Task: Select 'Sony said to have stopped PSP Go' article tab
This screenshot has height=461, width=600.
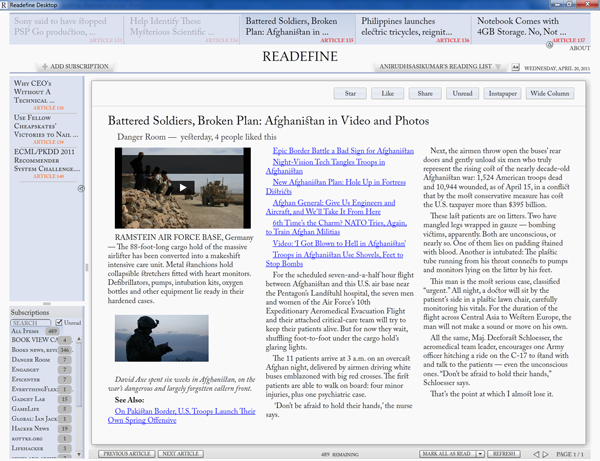Action: pos(66,29)
